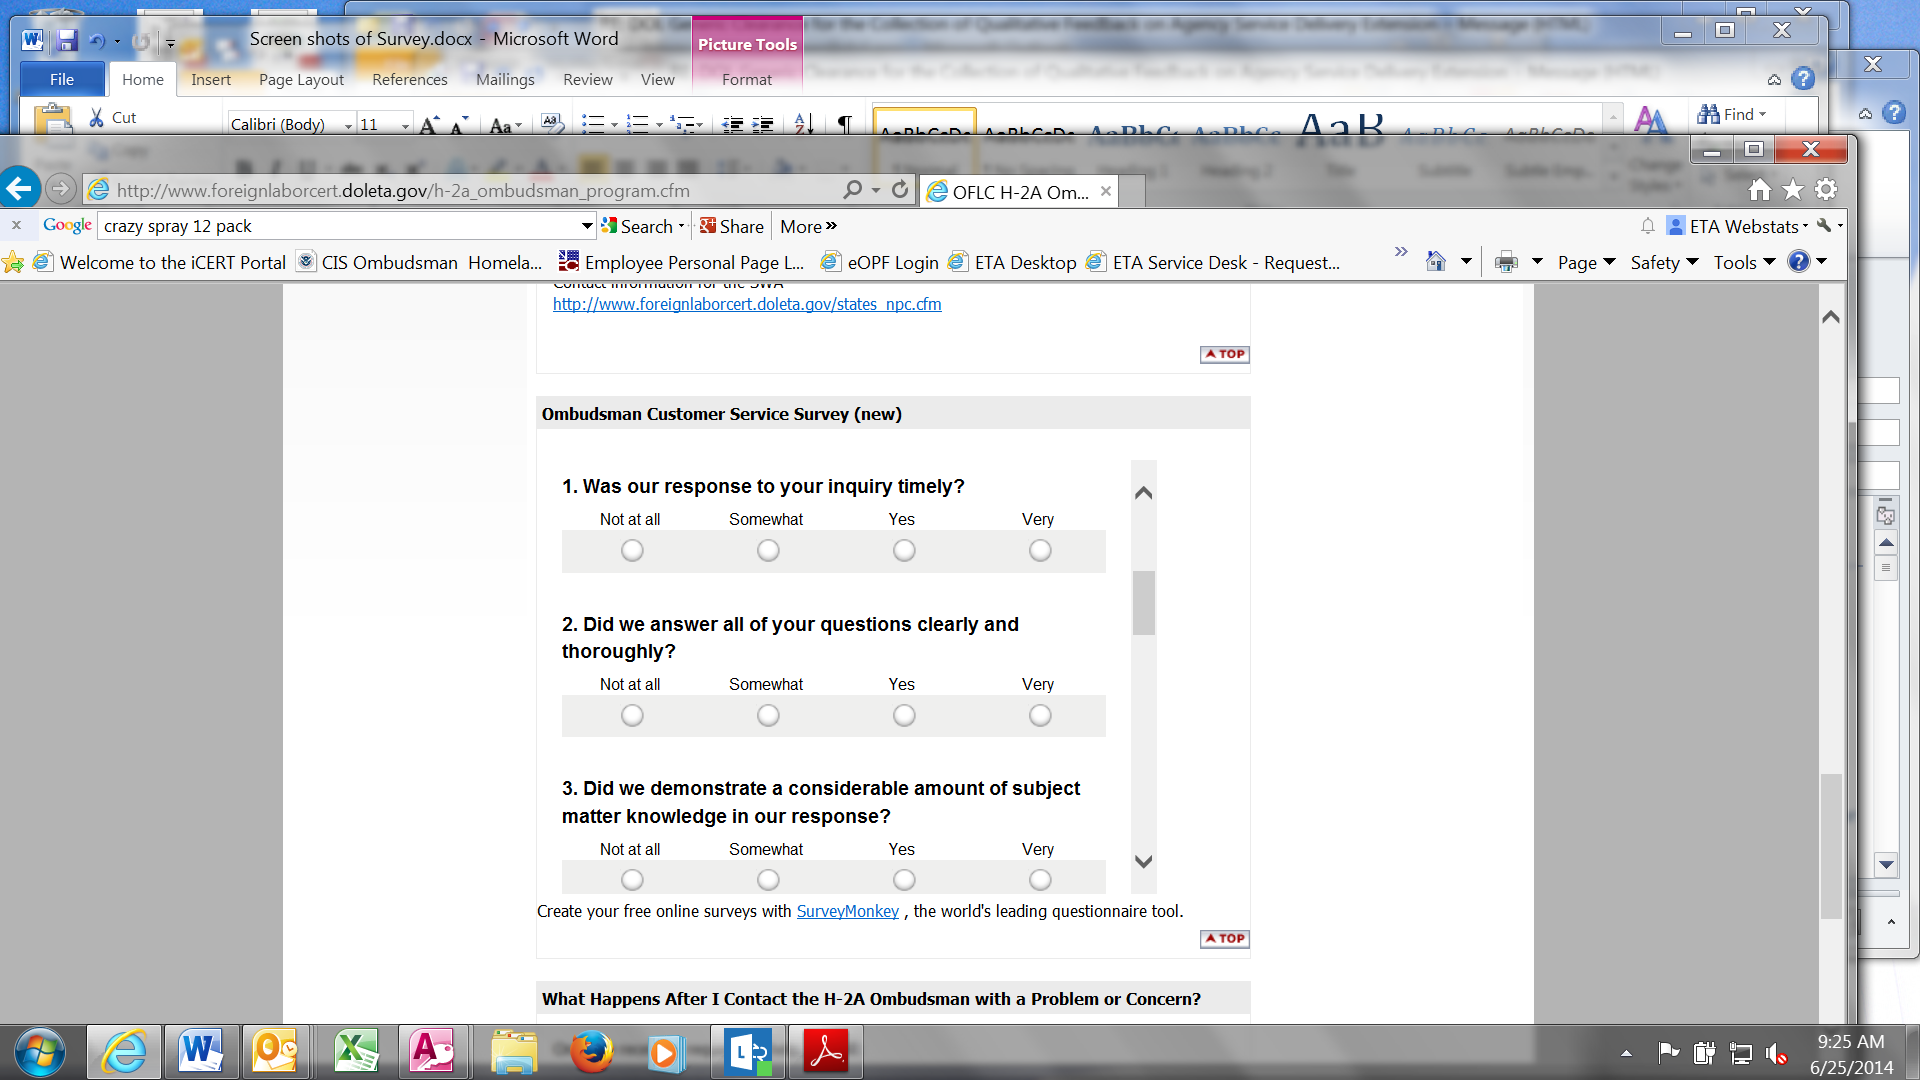Open Excel from the Windows taskbar
The image size is (1920, 1080).
(x=355, y=1052)
